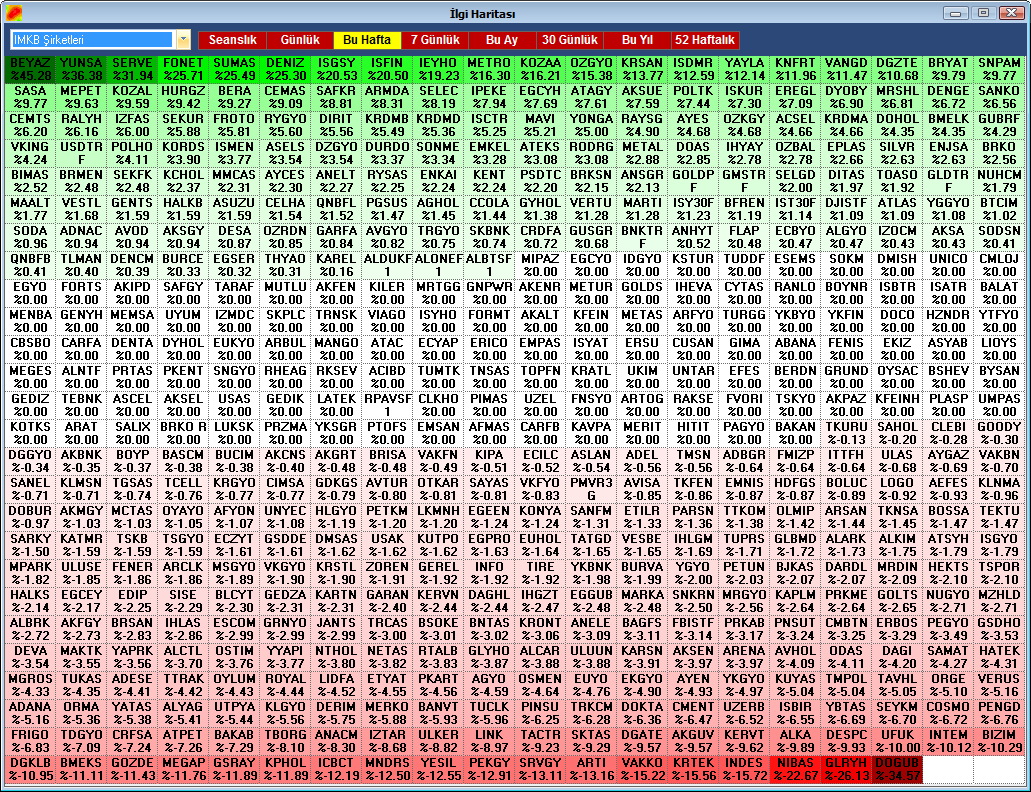The image size is (1031, 792).
Task: Switch to the Bu Ay tab
Action: click(502, 40)
